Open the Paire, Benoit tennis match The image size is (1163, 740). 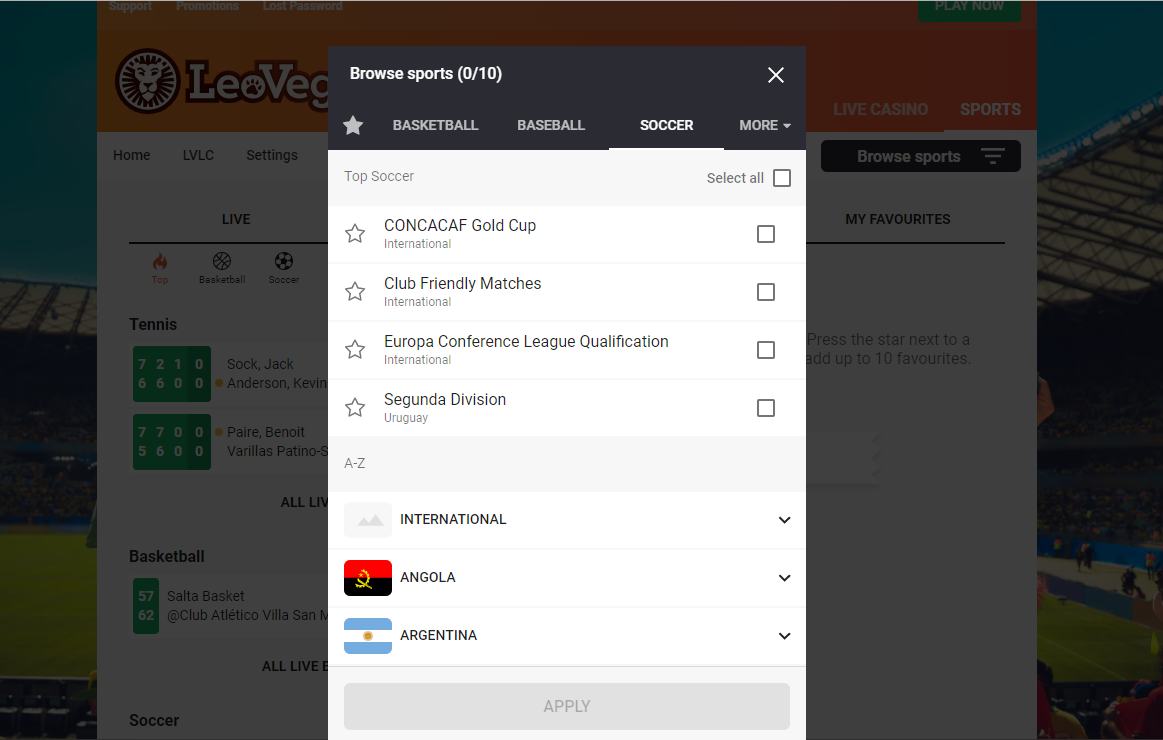click(230, 442)
